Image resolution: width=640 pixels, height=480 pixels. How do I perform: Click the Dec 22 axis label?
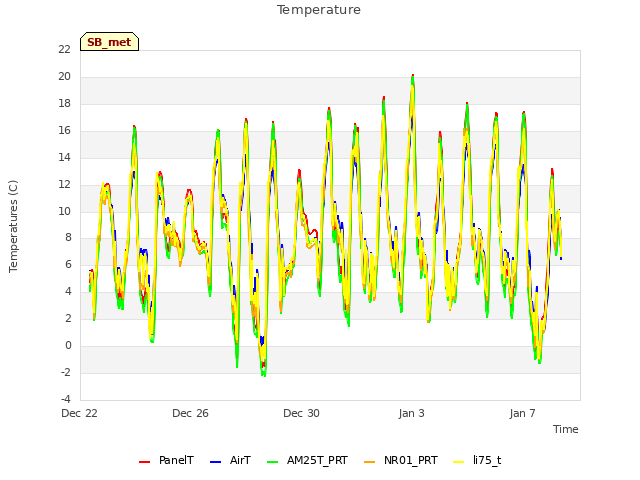79,413
